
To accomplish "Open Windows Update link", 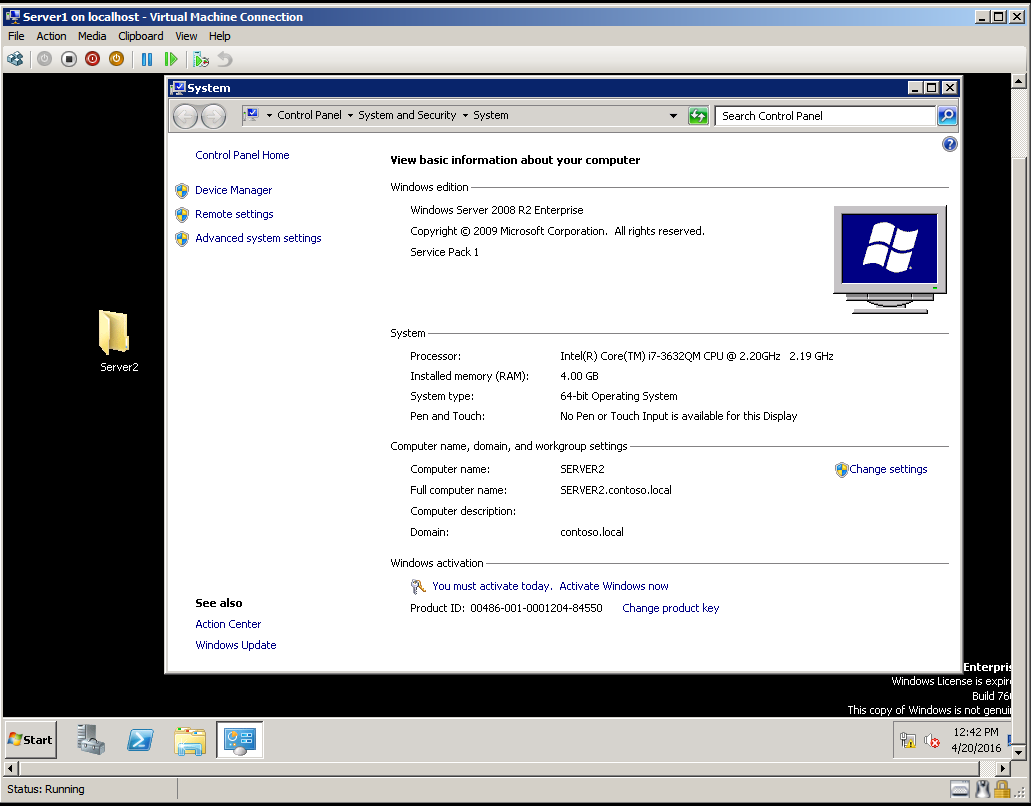I will point(235,645).
